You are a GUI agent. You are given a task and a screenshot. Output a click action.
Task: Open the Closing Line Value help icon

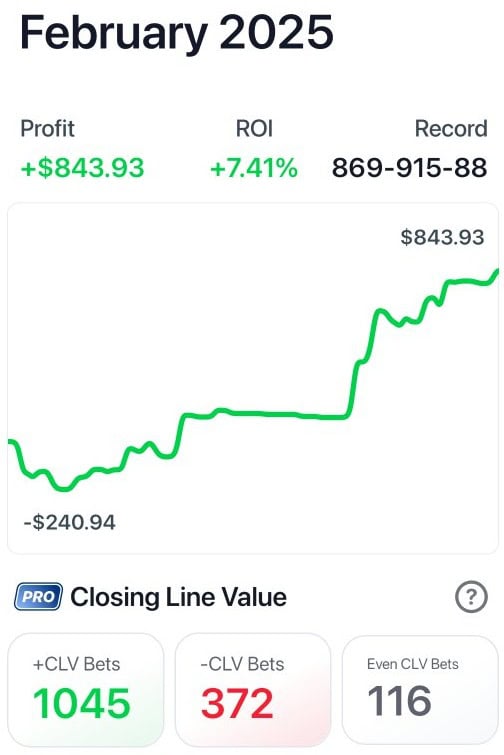471,597
